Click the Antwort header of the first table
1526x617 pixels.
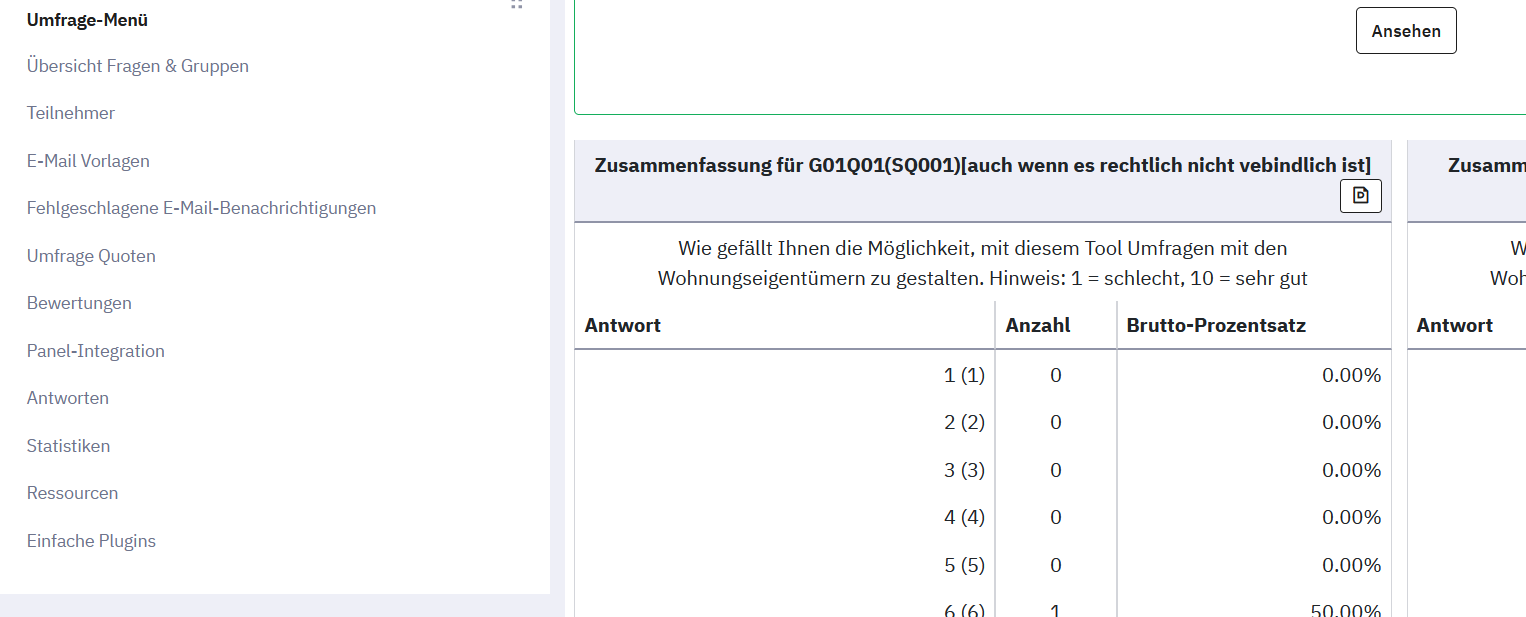tap(622, 325)
